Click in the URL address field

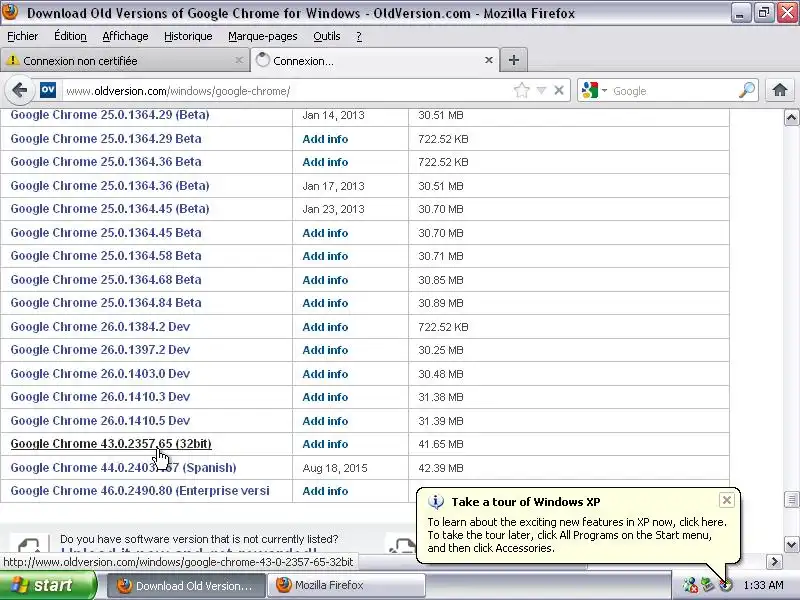[288, 91]
